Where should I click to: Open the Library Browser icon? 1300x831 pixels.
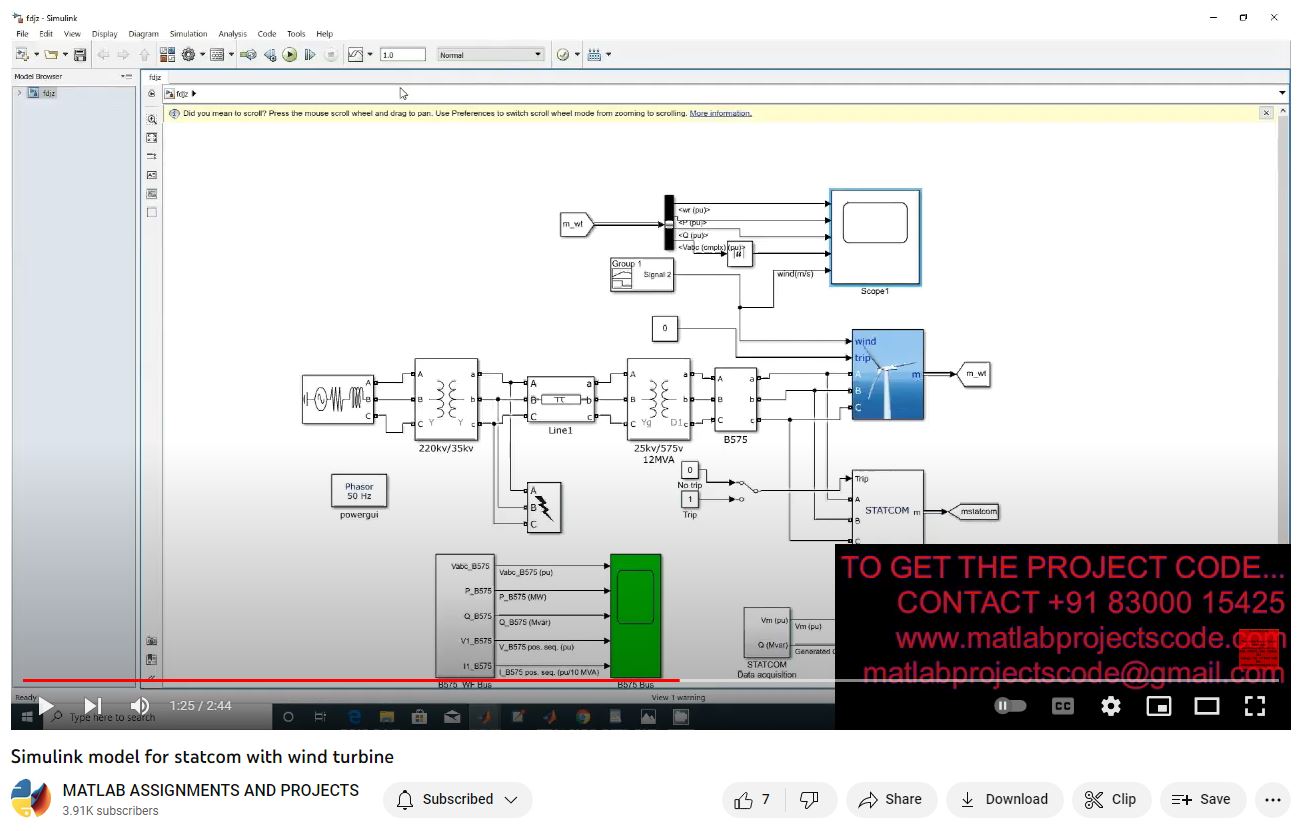(167, 55)
